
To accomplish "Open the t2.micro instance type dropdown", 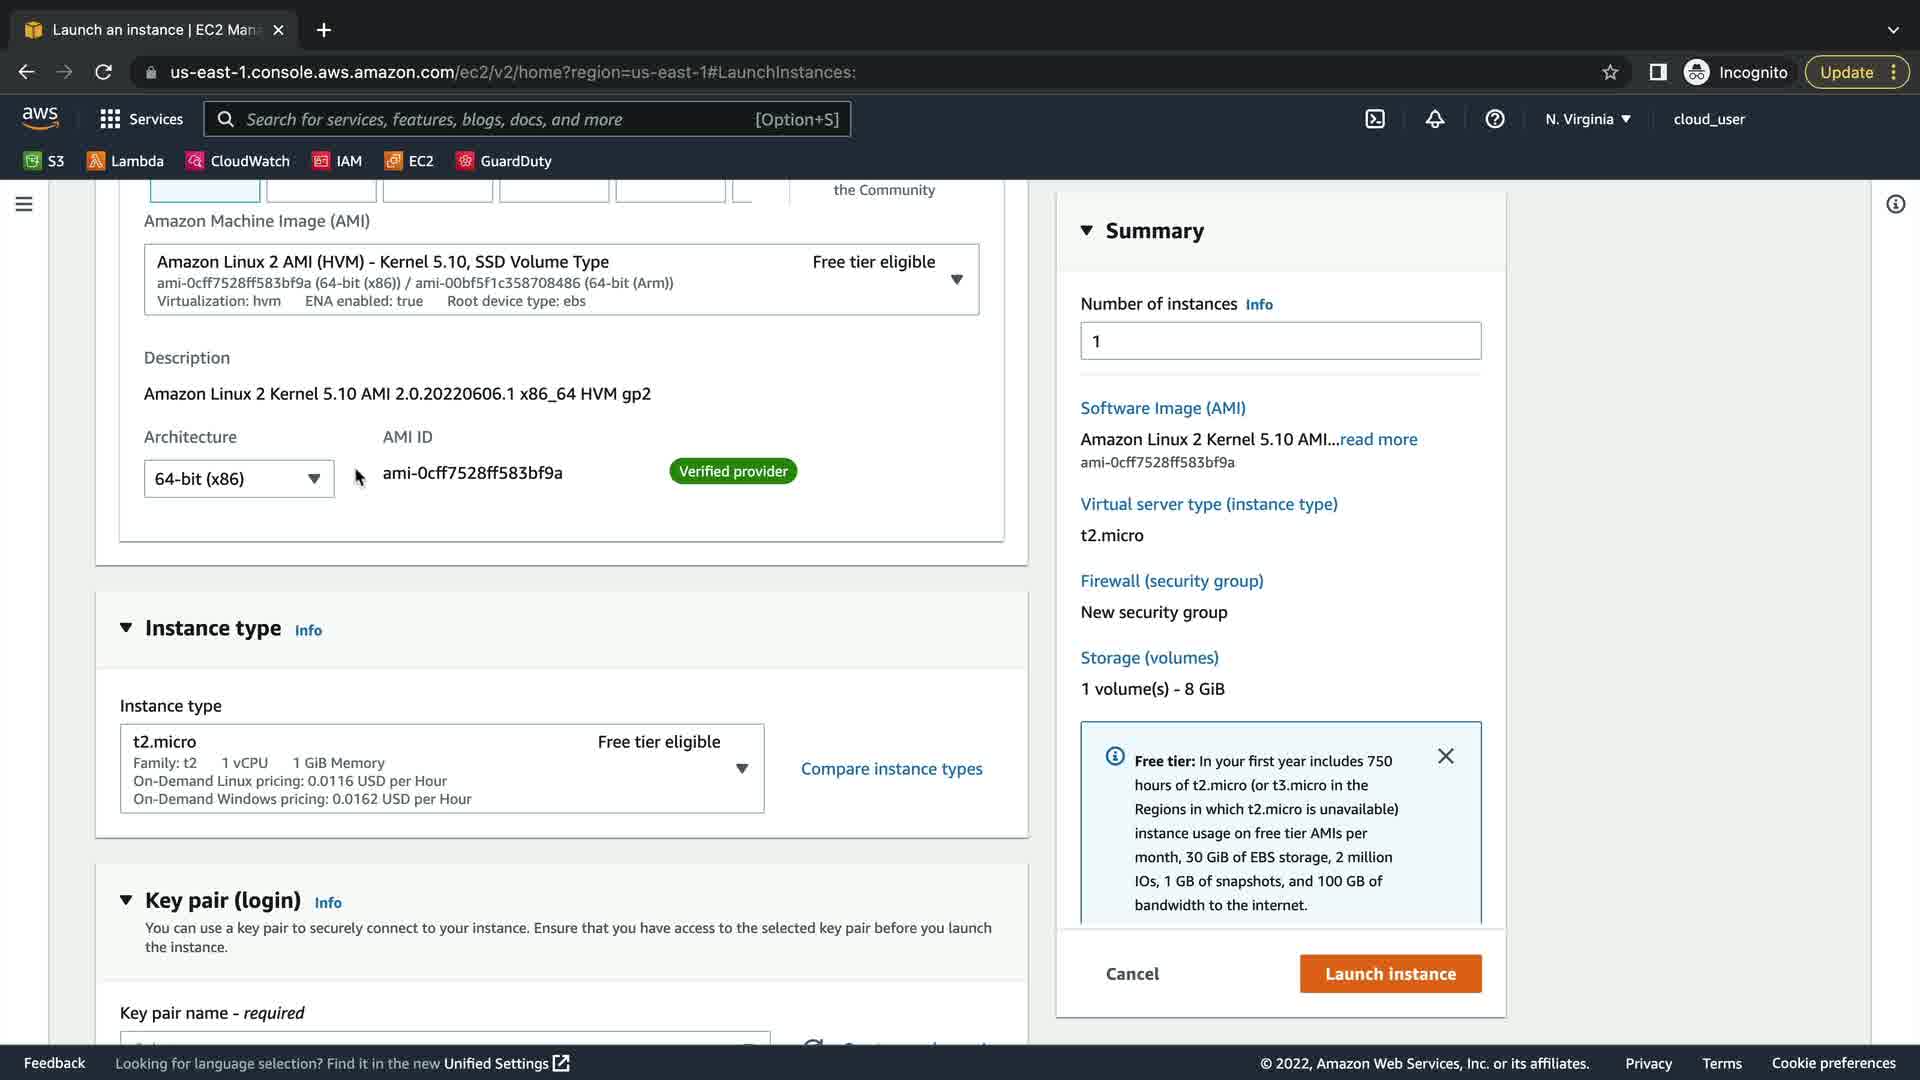I will [x=441, y=769].
